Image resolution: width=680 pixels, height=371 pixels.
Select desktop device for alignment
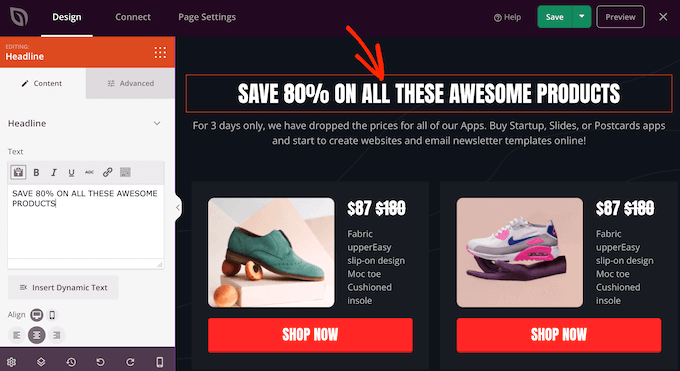point(37,315)
